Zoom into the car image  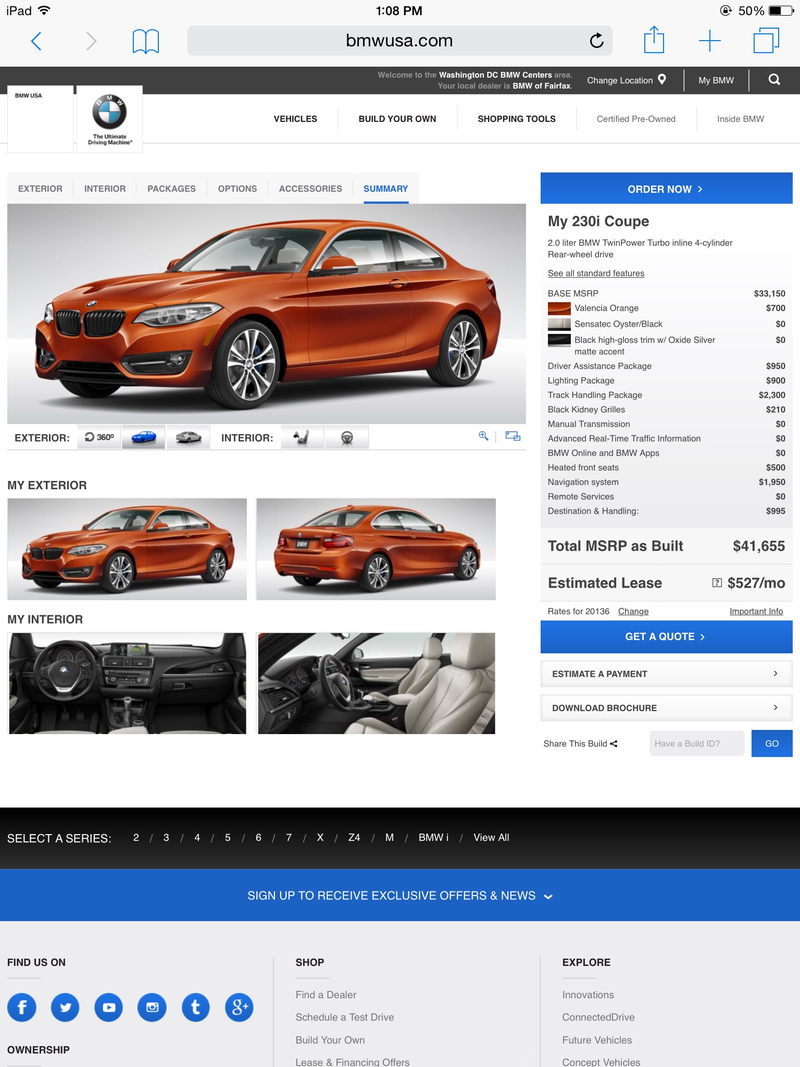click(x=484, y=436)
